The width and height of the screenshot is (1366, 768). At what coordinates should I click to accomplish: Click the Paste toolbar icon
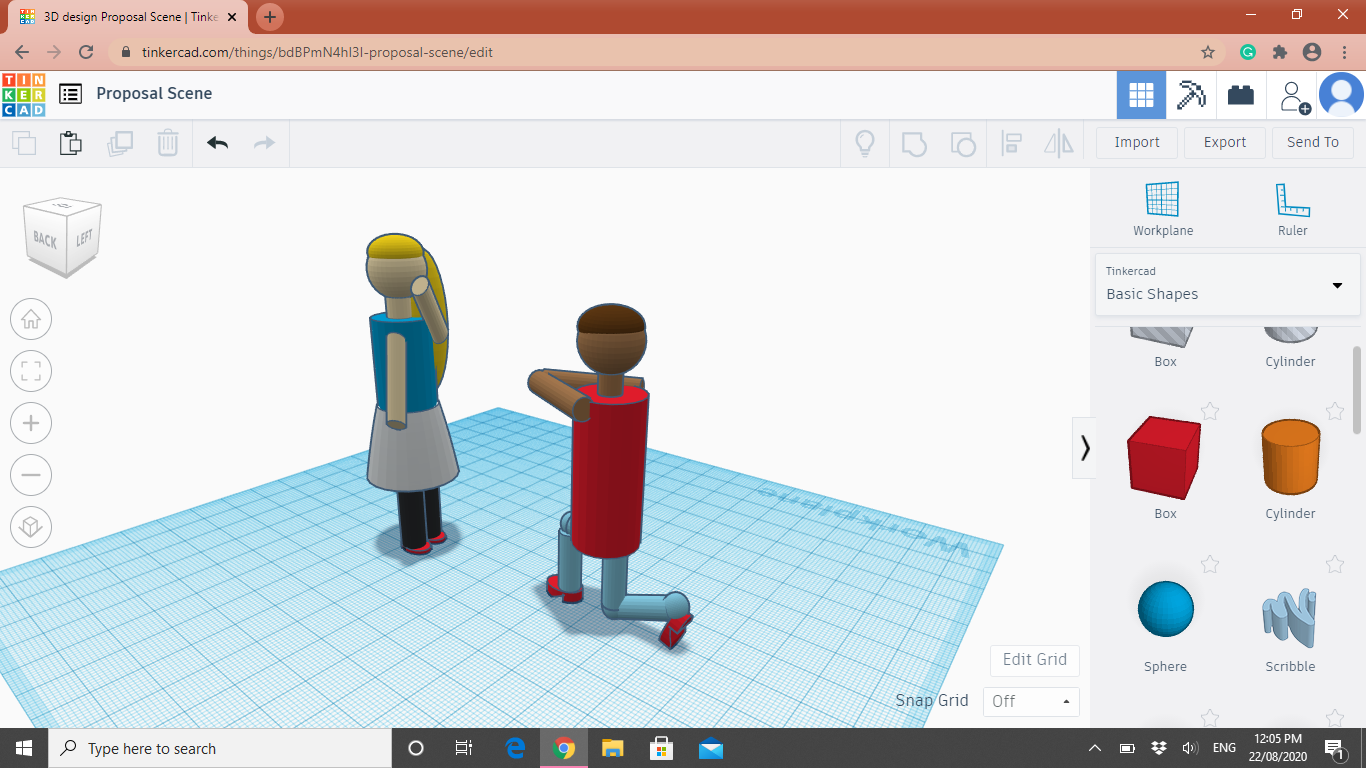pyautogui.click(x=71, y=143)
